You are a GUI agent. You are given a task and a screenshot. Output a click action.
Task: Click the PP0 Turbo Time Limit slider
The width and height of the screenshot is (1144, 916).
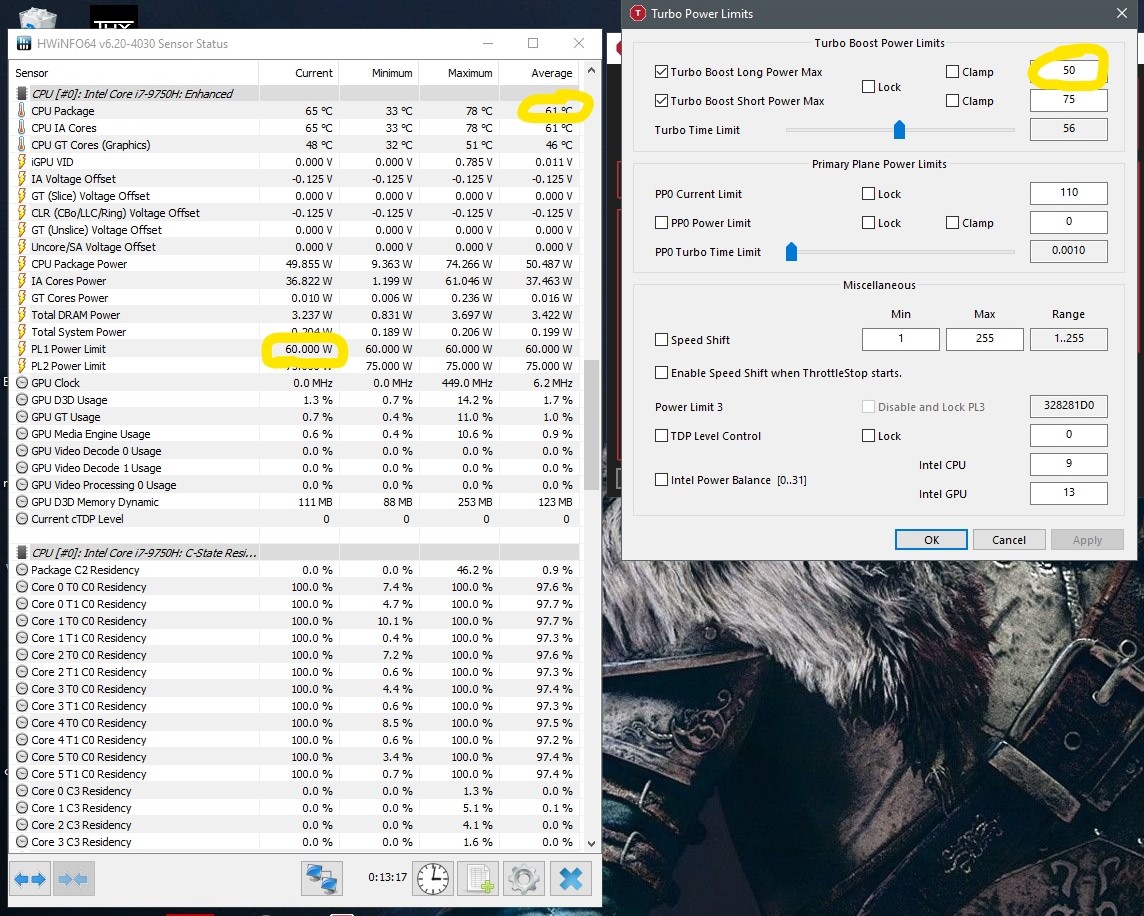pos(792,252)
